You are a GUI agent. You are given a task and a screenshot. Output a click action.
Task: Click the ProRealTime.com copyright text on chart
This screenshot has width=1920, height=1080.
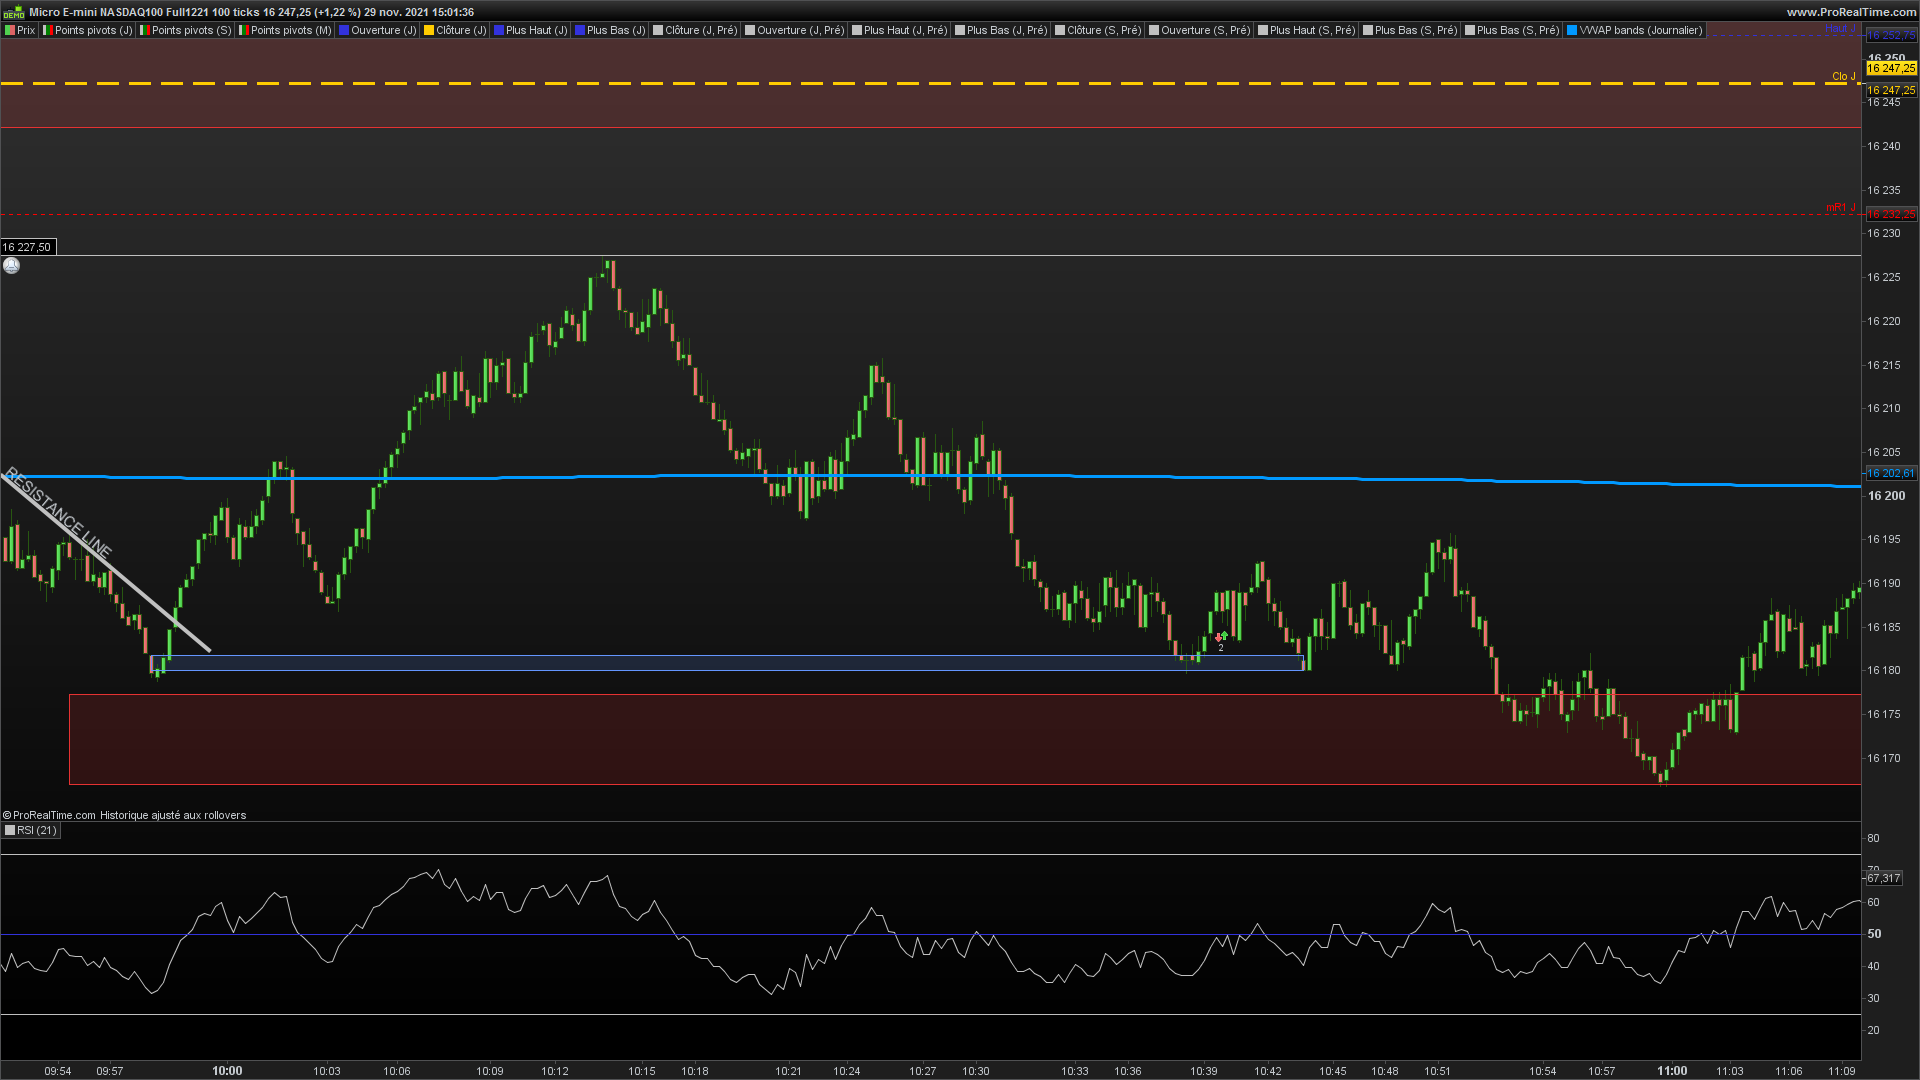(x=50, y=816)
